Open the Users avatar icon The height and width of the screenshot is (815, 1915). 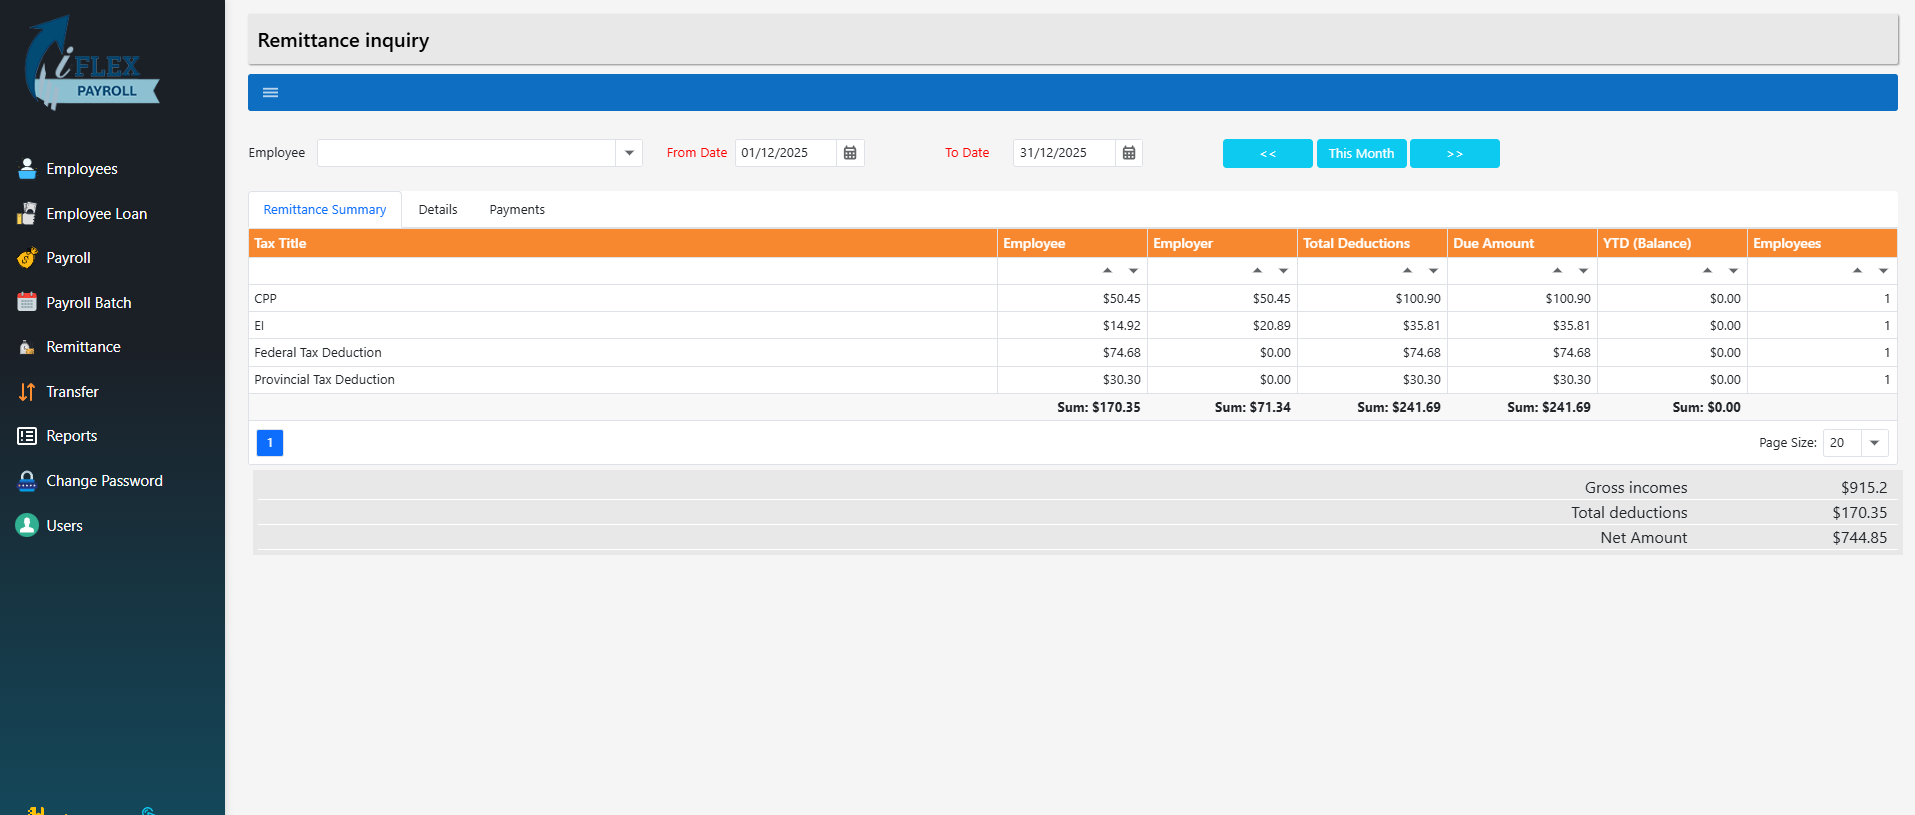27,525
